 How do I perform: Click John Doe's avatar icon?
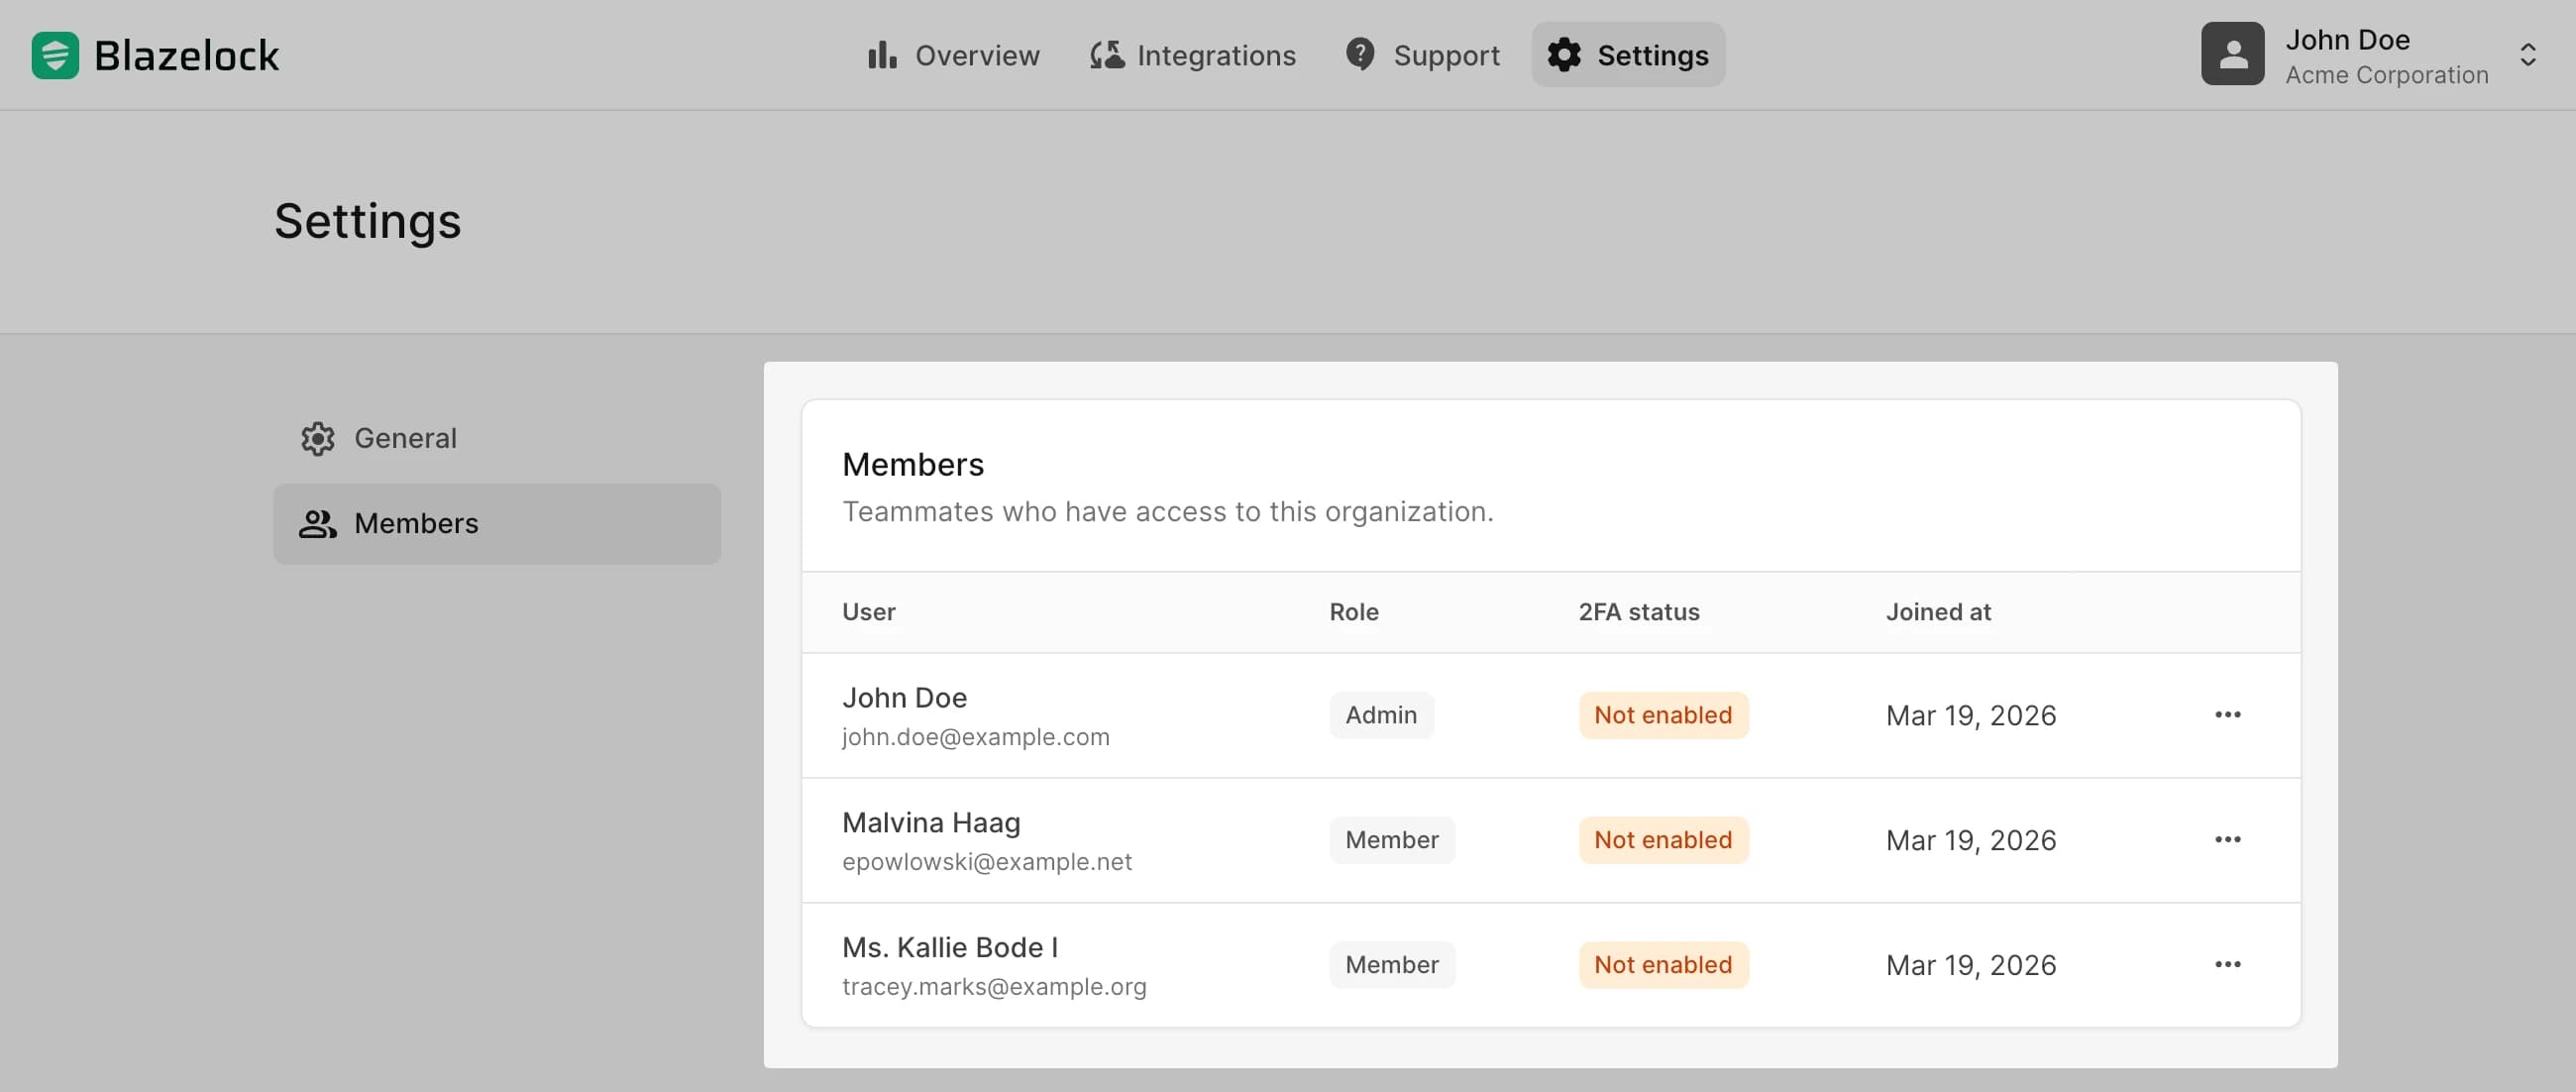point(2231,54)
